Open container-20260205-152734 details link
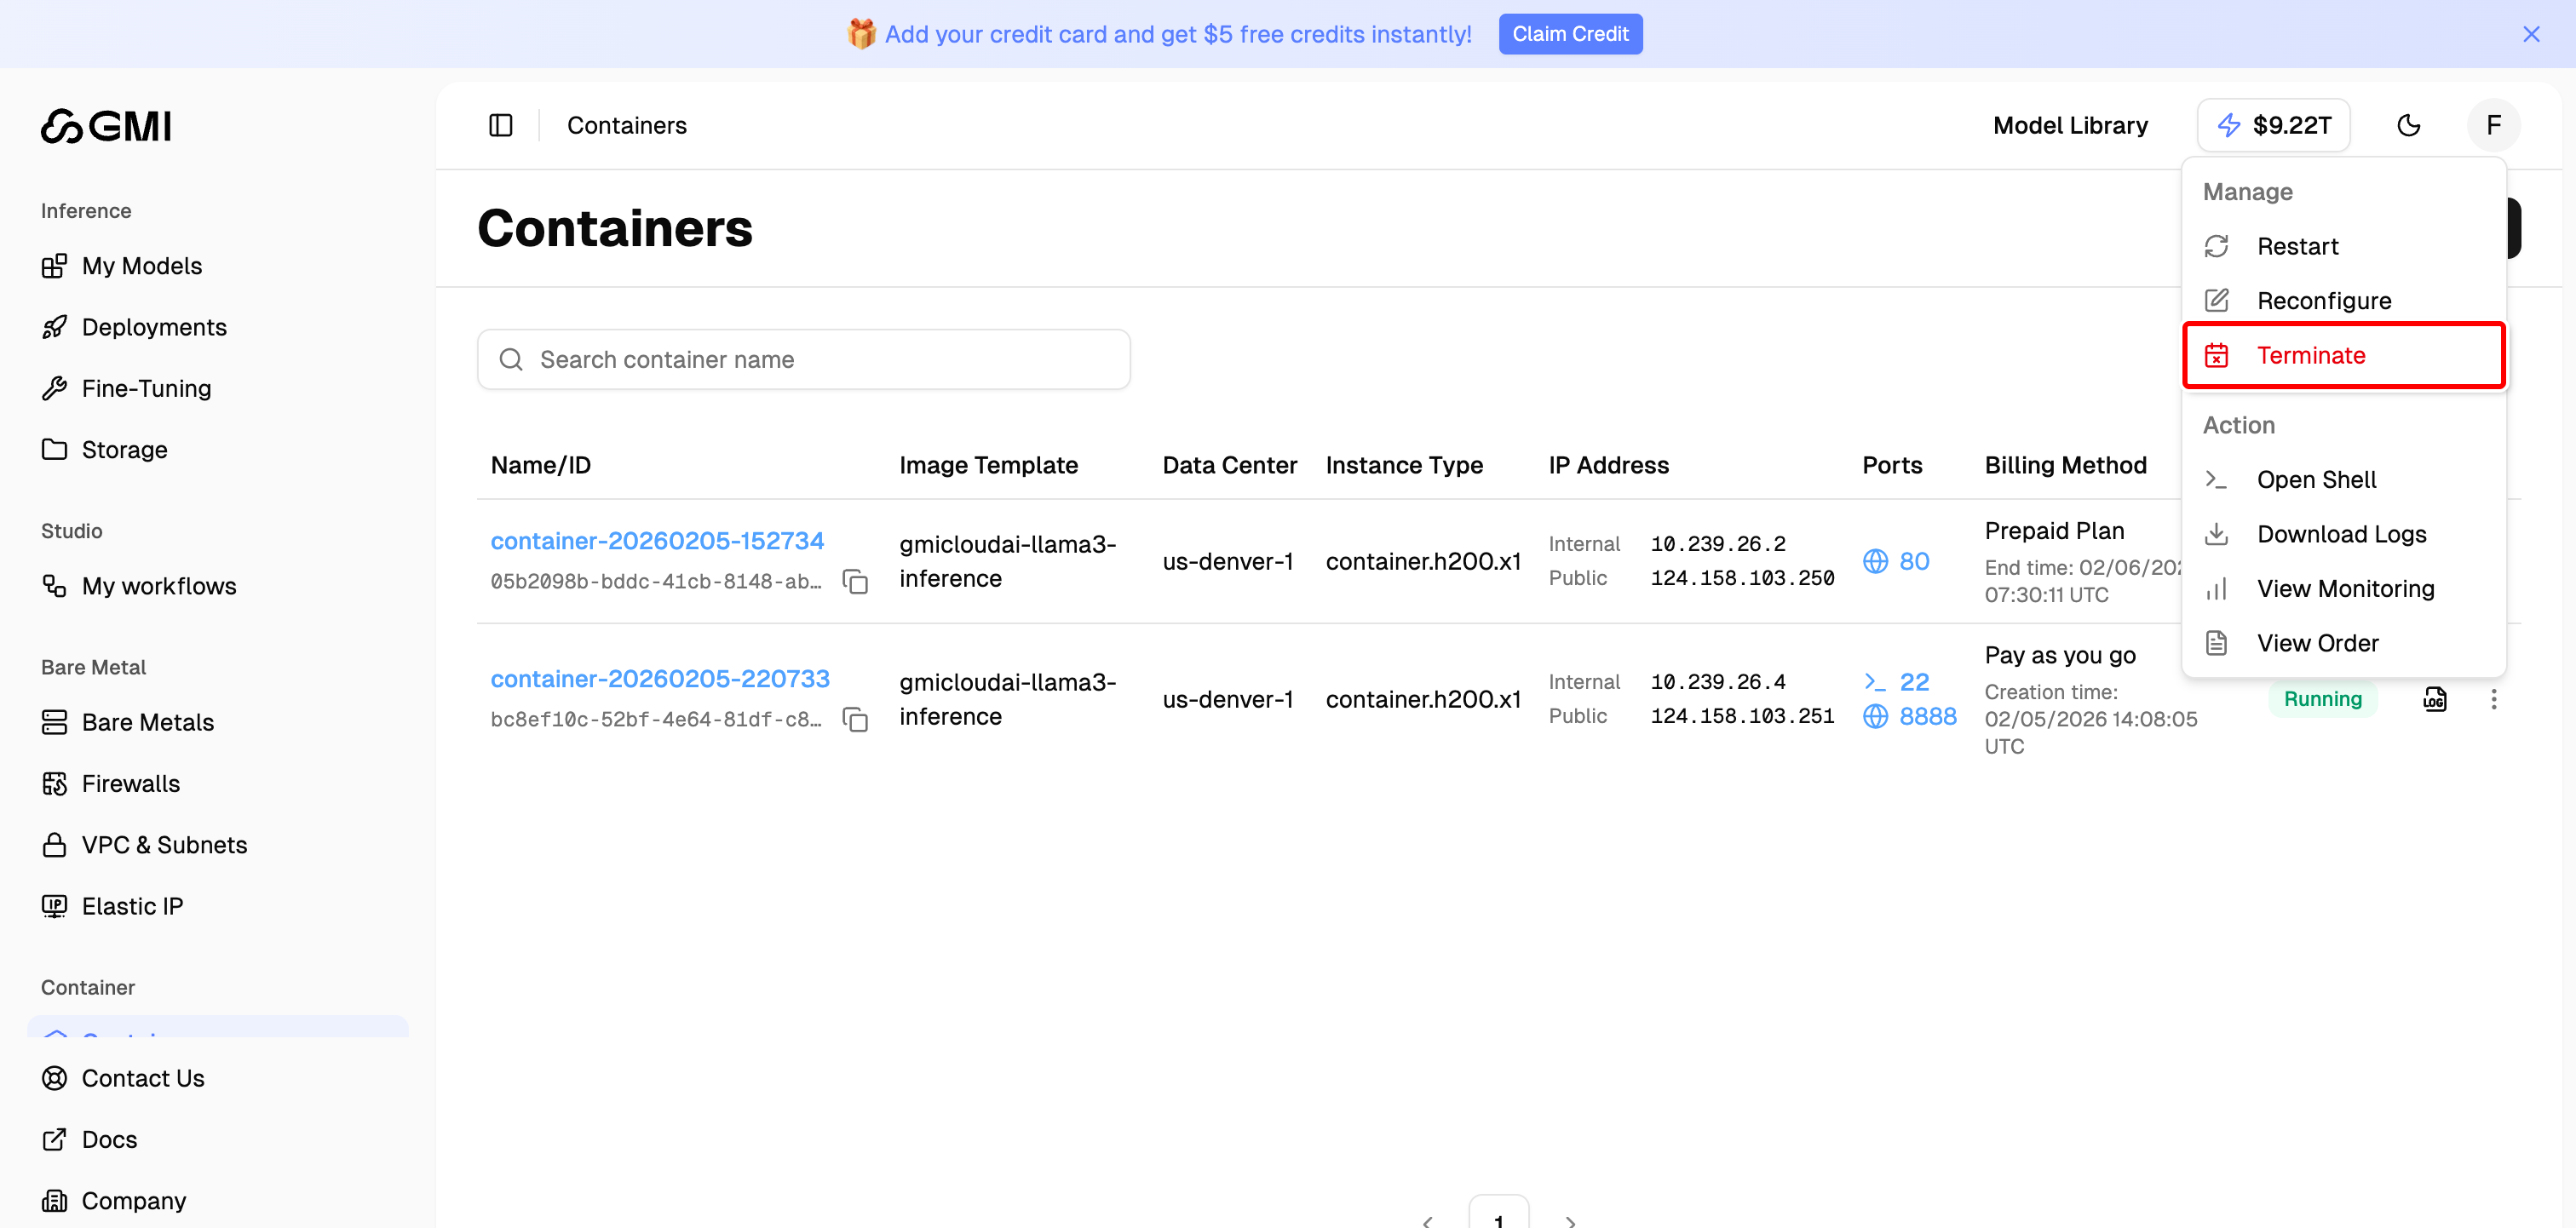 tap(657, 540)
